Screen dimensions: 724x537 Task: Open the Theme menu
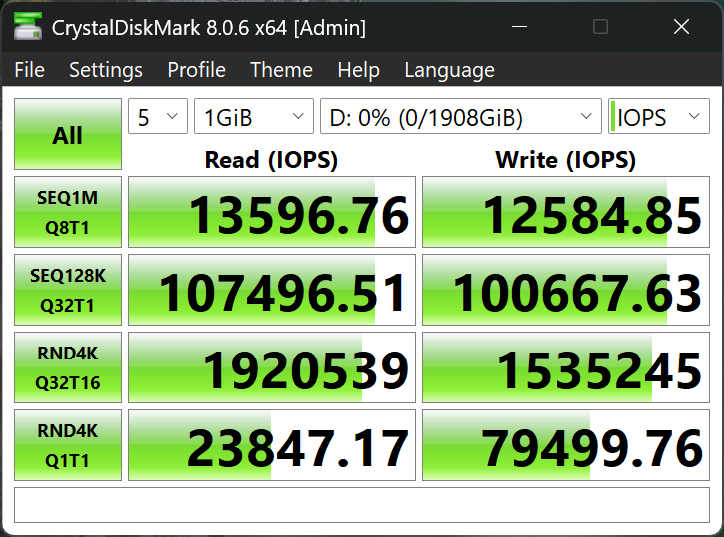[x=281, y=70]
